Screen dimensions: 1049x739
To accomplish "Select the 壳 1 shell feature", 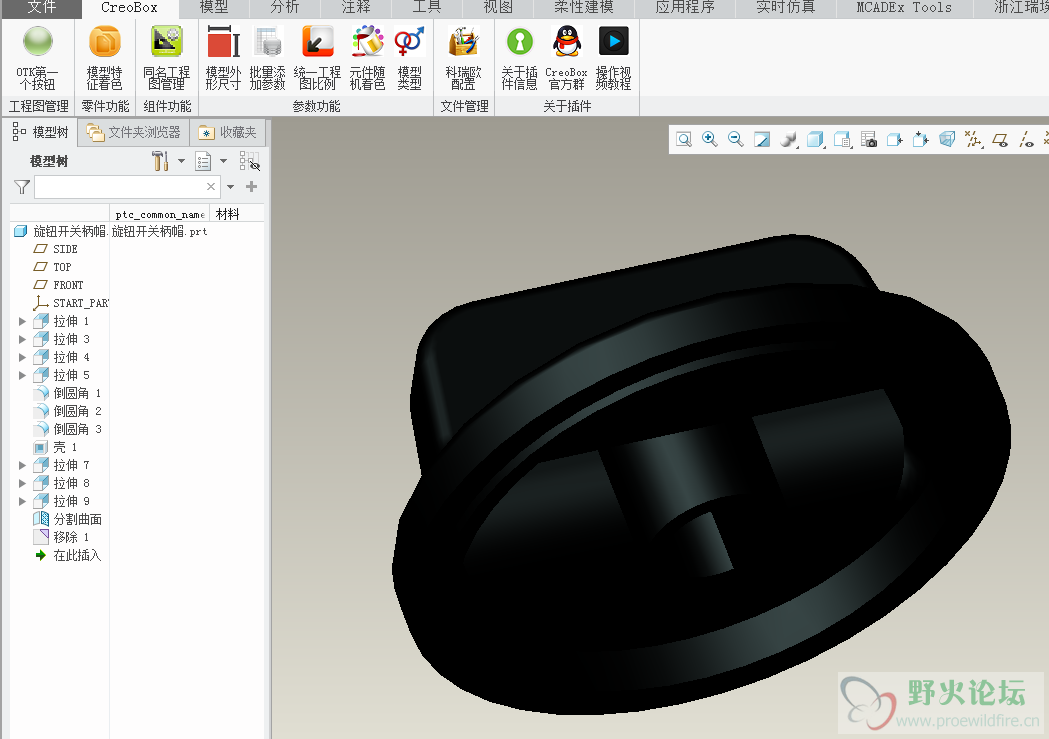I will tap(56, 447).
